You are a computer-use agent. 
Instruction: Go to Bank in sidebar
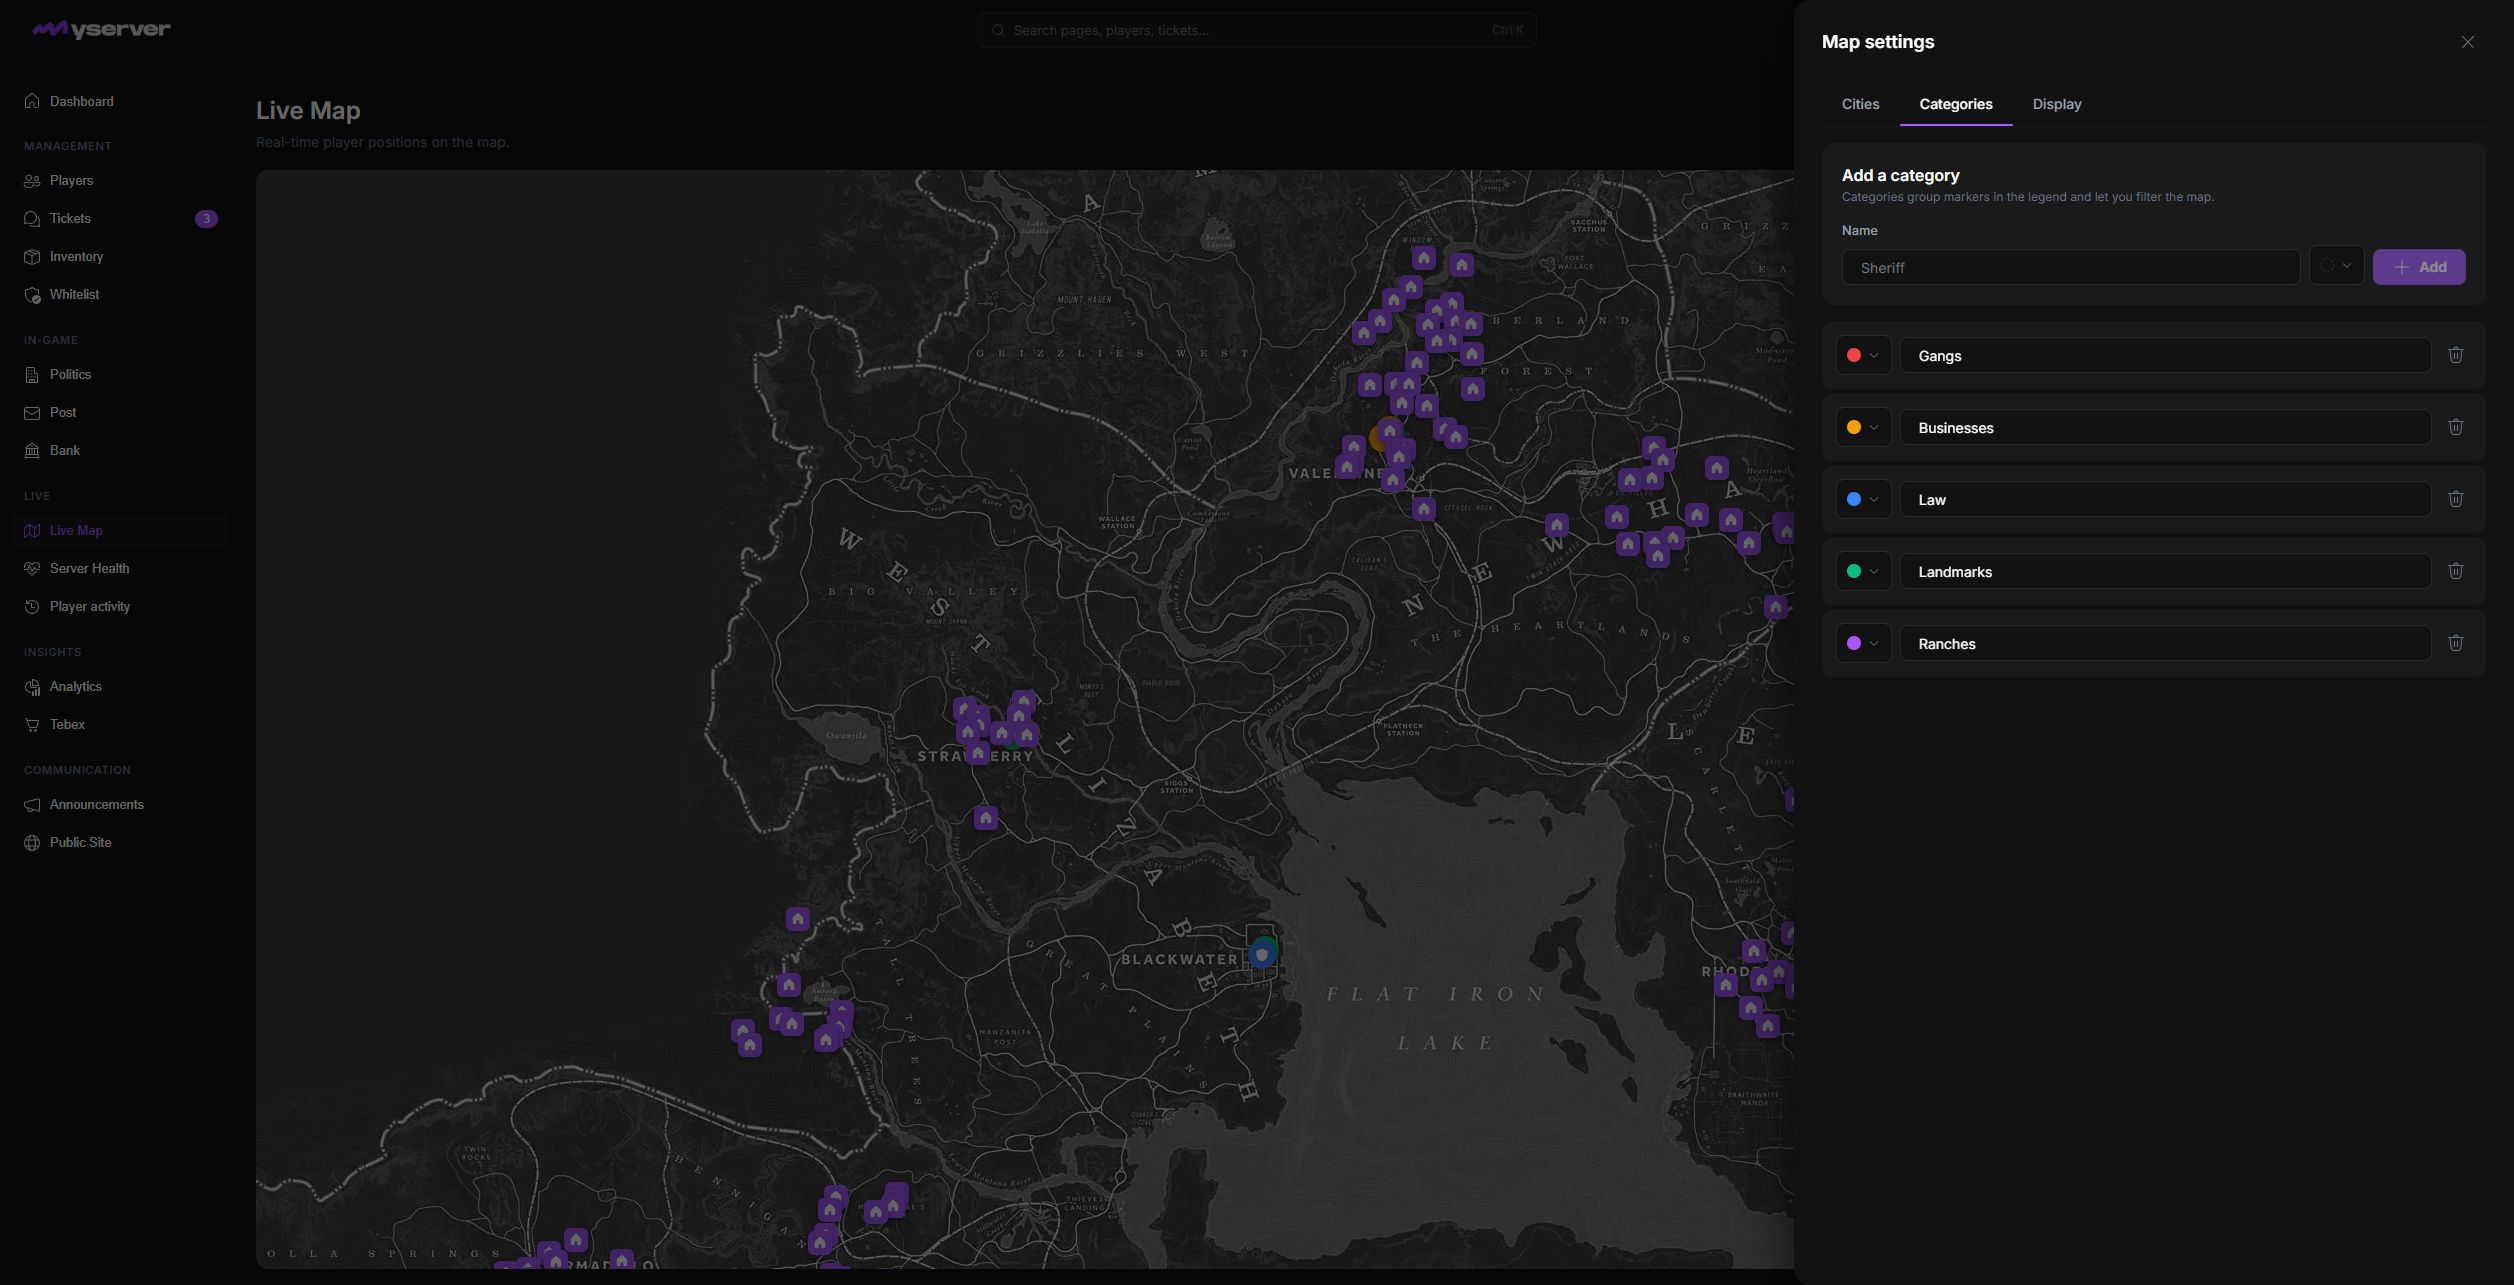pos(120,450)
